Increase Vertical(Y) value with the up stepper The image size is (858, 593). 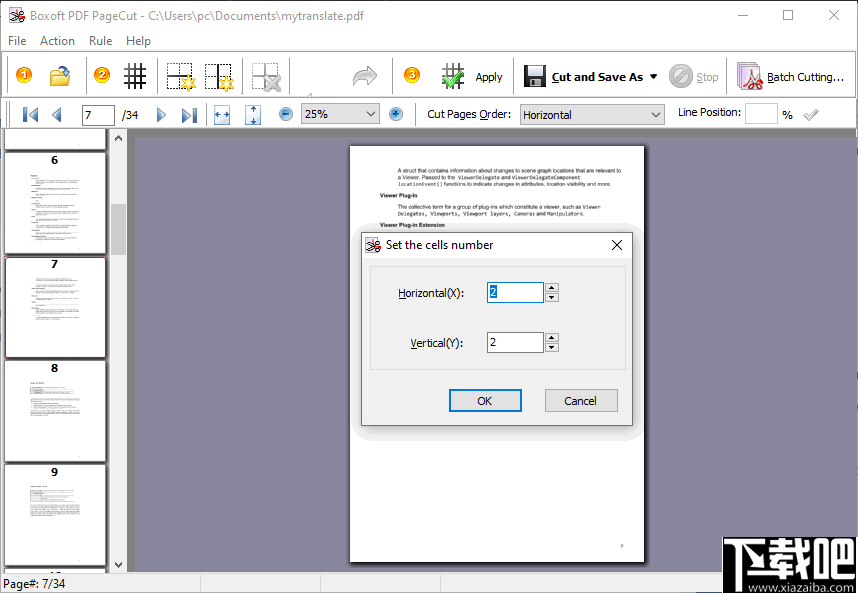click(551, 337)
